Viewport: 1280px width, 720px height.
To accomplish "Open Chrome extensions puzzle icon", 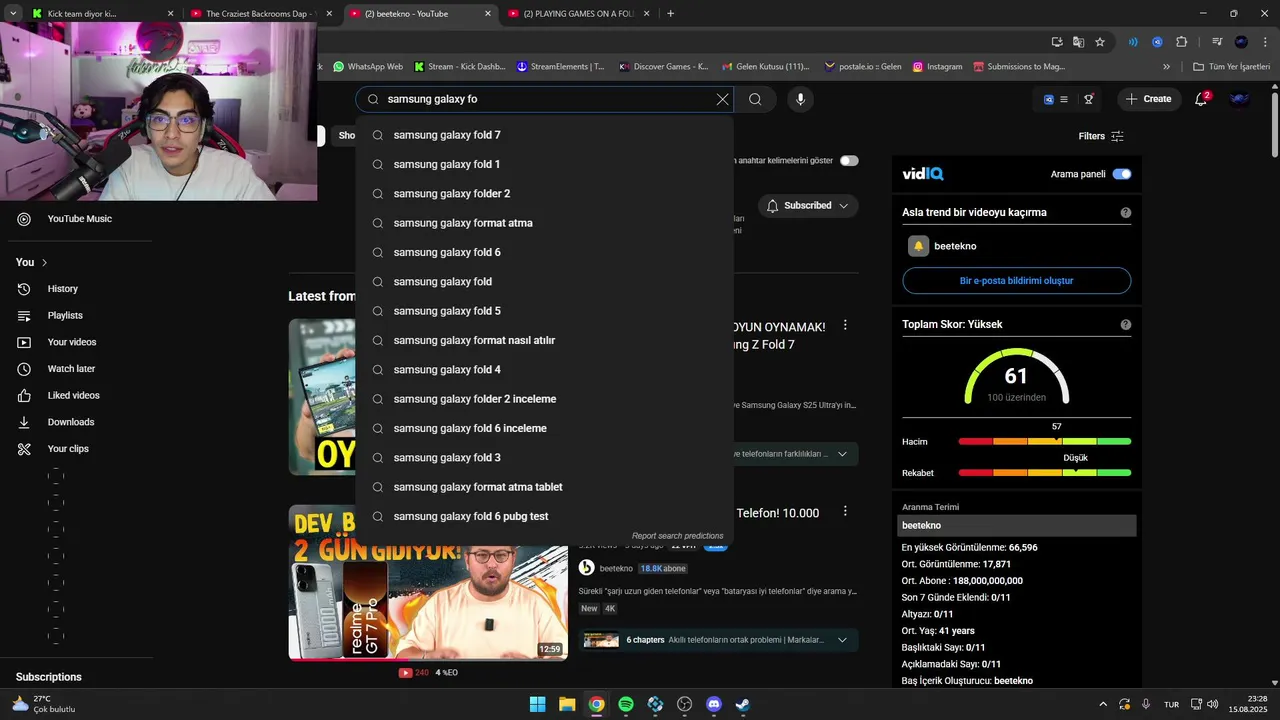I will pyautogui.click(x=1181, y=42).
